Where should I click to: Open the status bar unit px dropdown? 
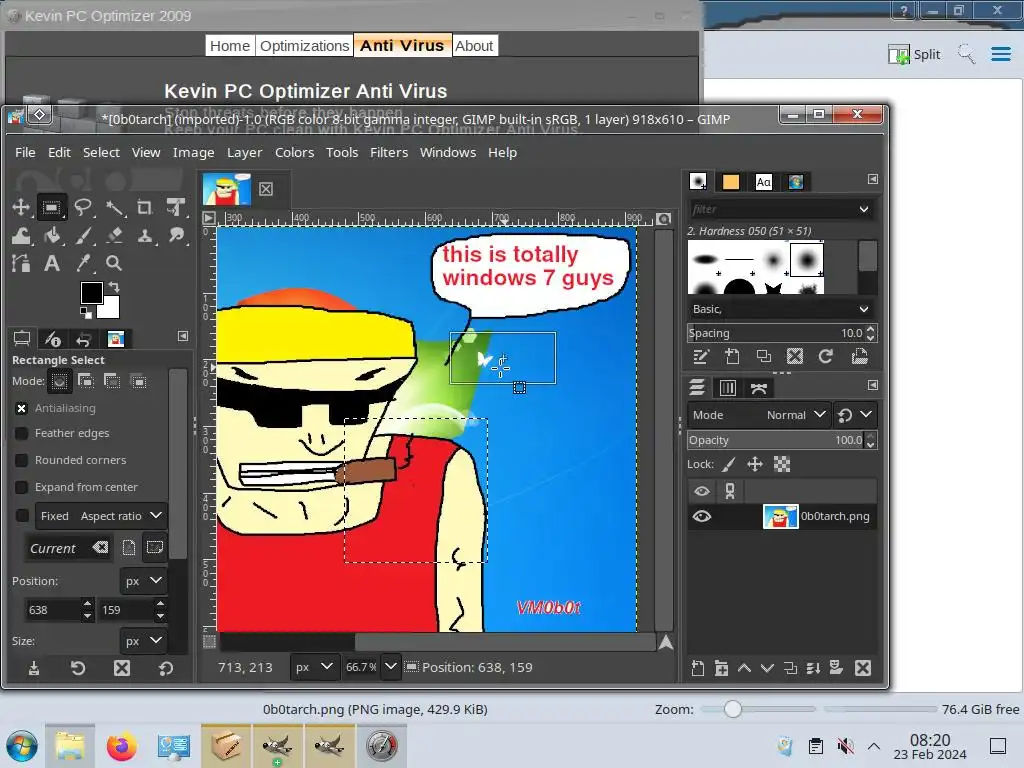[x=314, y=667]
